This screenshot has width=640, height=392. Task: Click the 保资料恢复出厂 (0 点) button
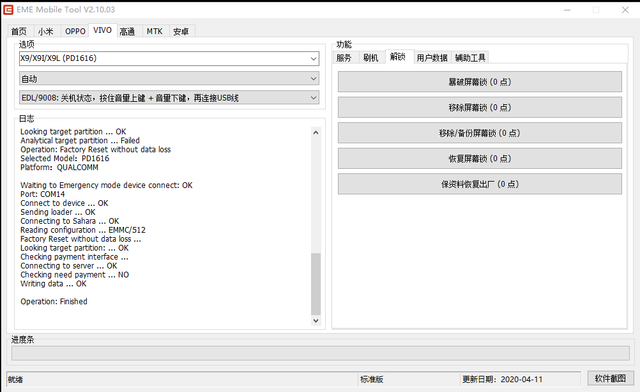coord(480,184)
